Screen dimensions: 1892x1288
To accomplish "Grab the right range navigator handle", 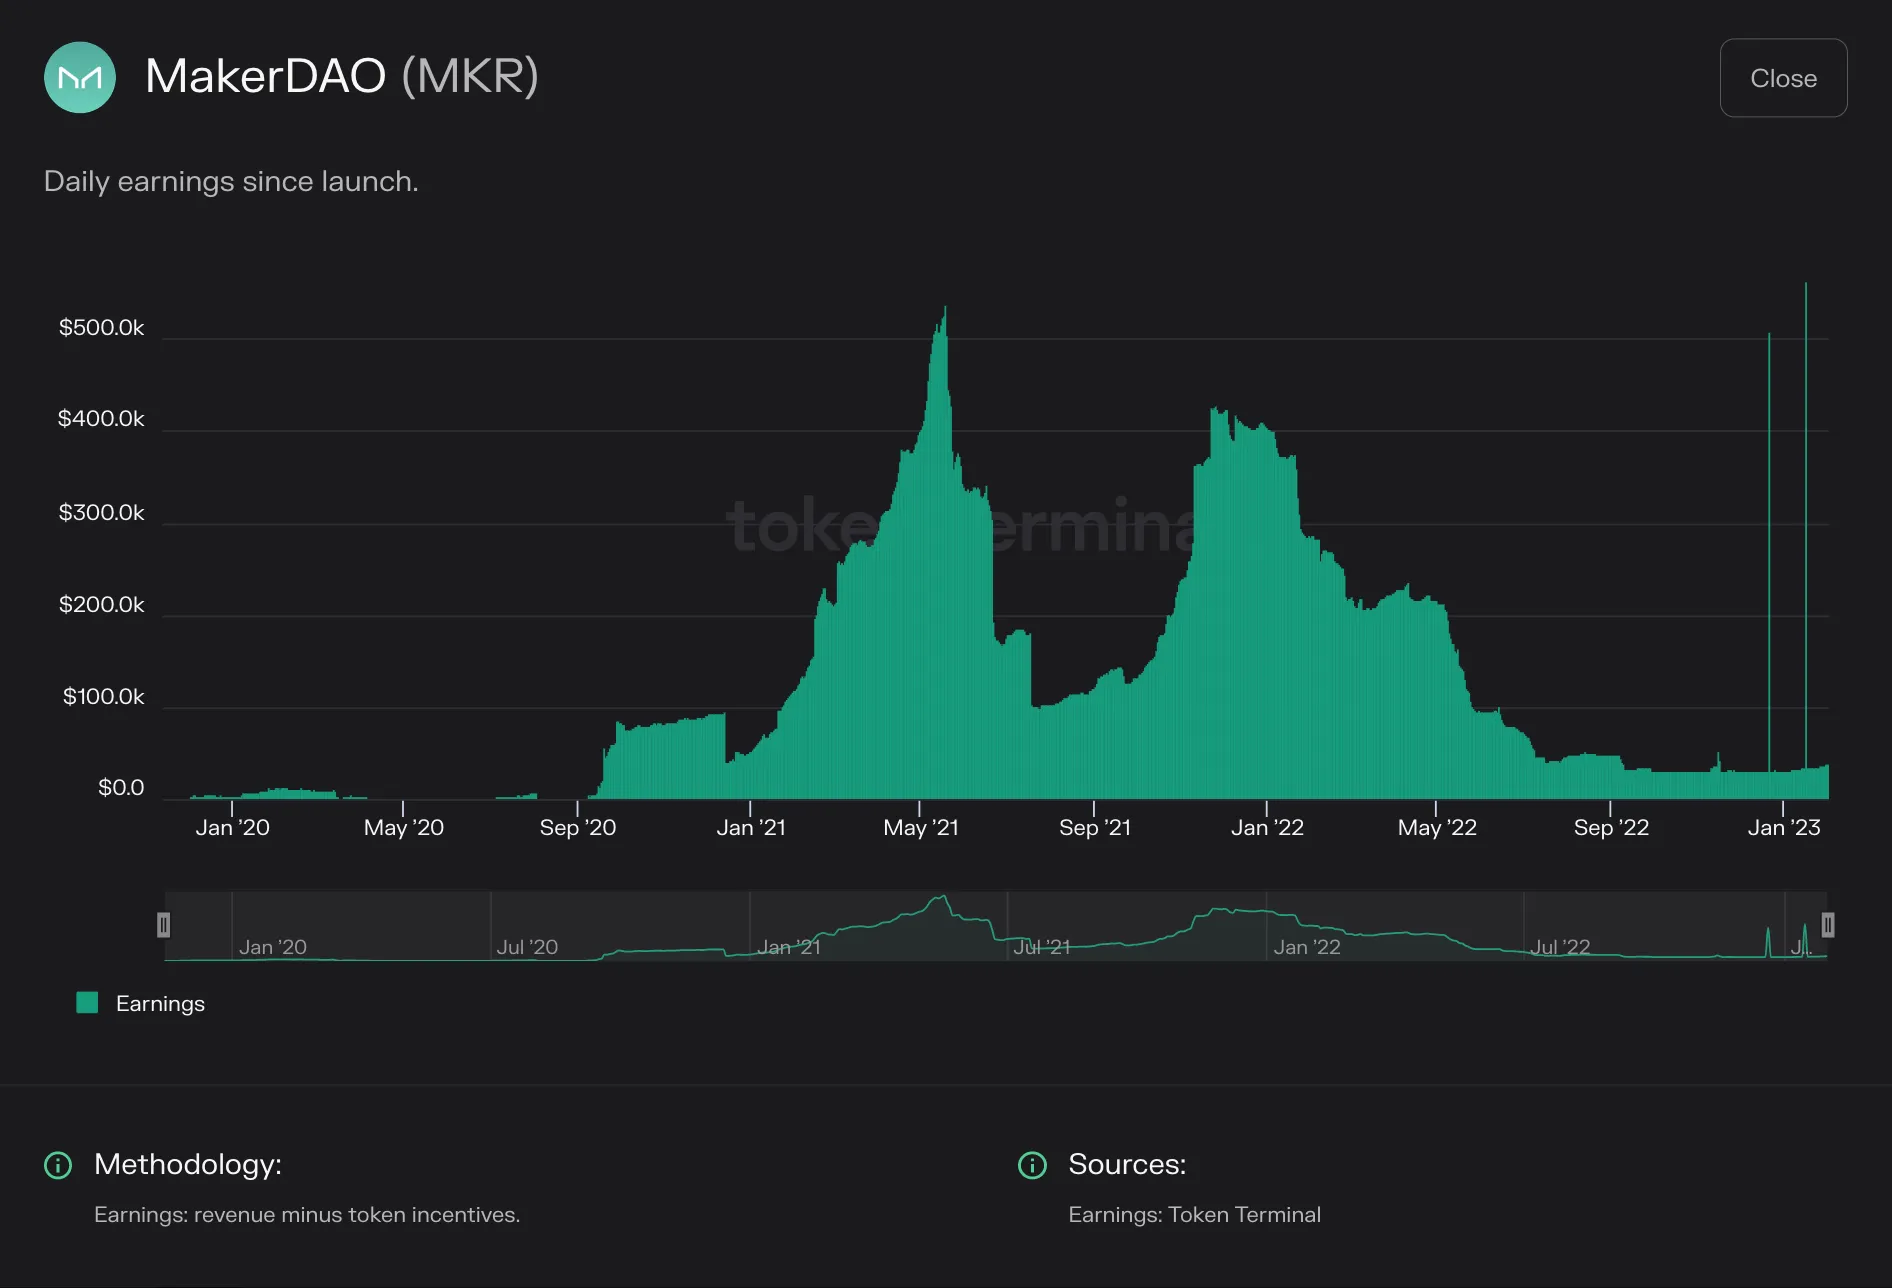I will pyautogui.click(x=1827, y=925).
